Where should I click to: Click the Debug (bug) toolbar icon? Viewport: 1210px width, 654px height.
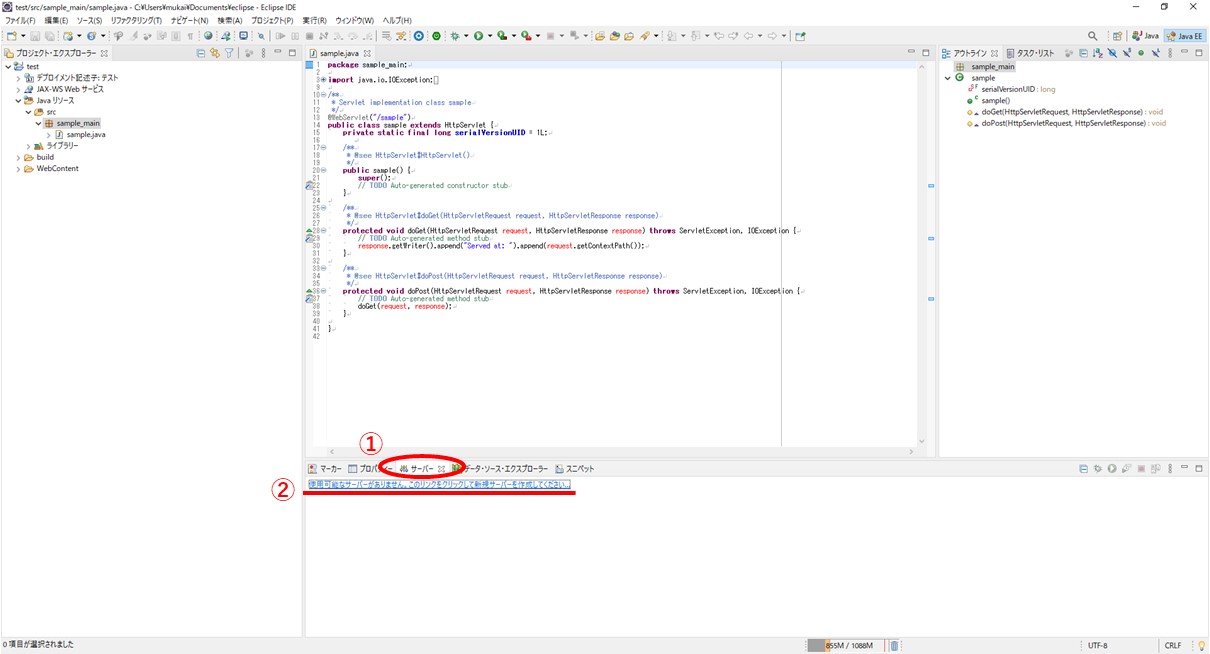pyautogui.click(x=454, y=36)
